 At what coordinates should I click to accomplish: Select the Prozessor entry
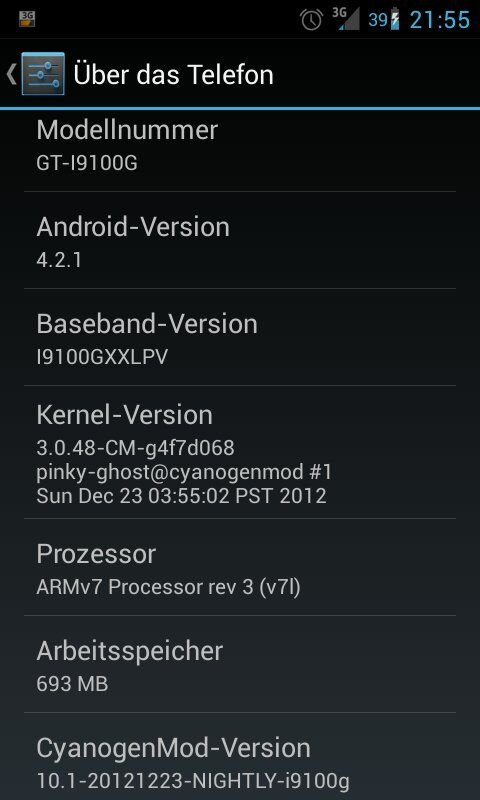(240, 567)
